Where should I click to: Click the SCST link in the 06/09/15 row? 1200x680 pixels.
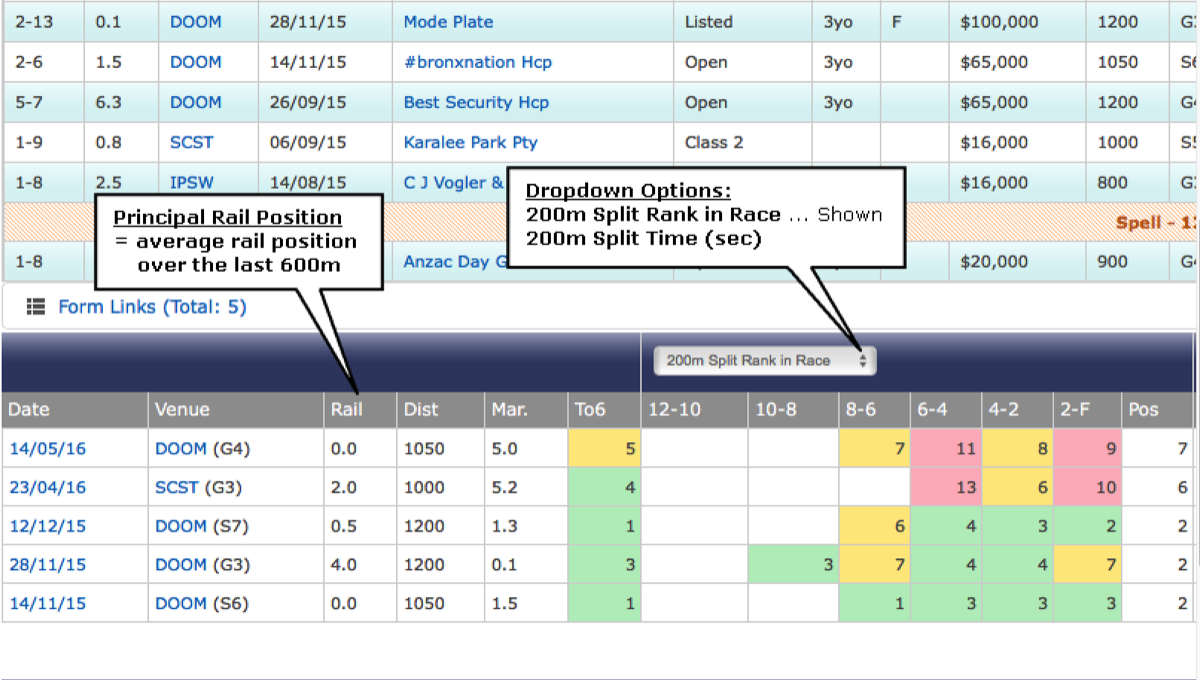coord(191,142)
